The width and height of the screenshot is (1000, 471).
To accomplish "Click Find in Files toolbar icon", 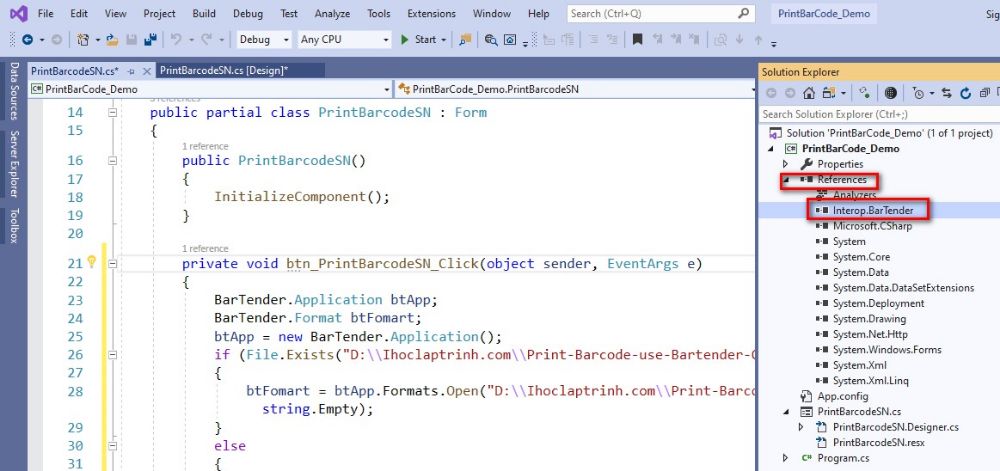I will 490,40.
